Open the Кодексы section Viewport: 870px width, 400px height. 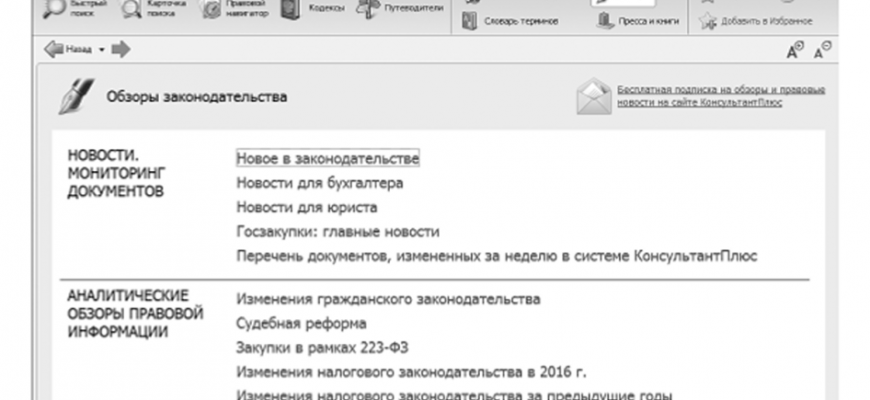(x=312, y=8)
